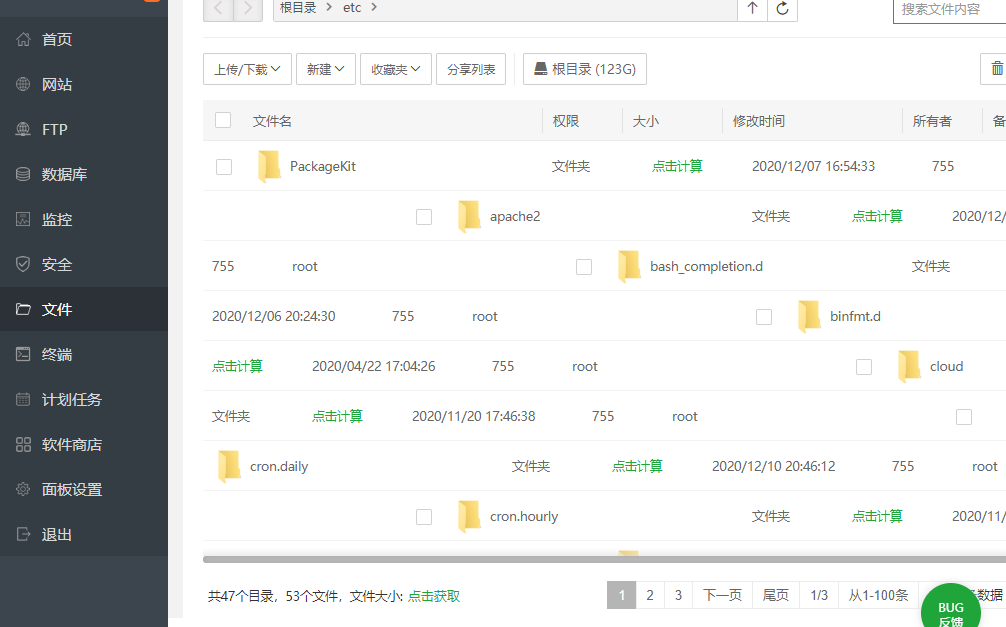Viewport: 1006px width, 627px height.
Task: Check the binfmt.d folder checkbox
Action: point(764,317)
